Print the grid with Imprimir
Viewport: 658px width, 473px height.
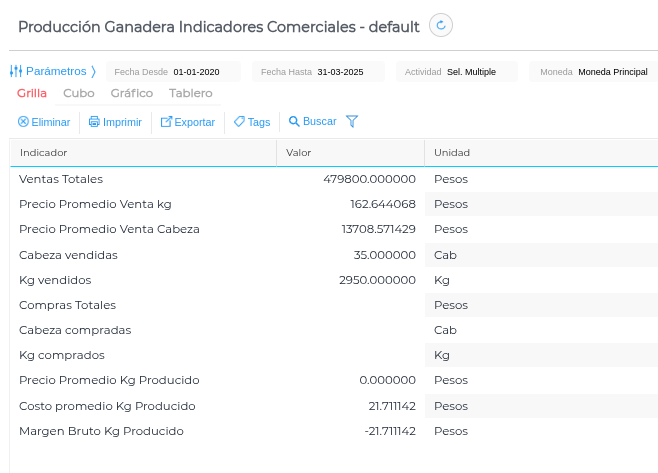coord(115,122)
